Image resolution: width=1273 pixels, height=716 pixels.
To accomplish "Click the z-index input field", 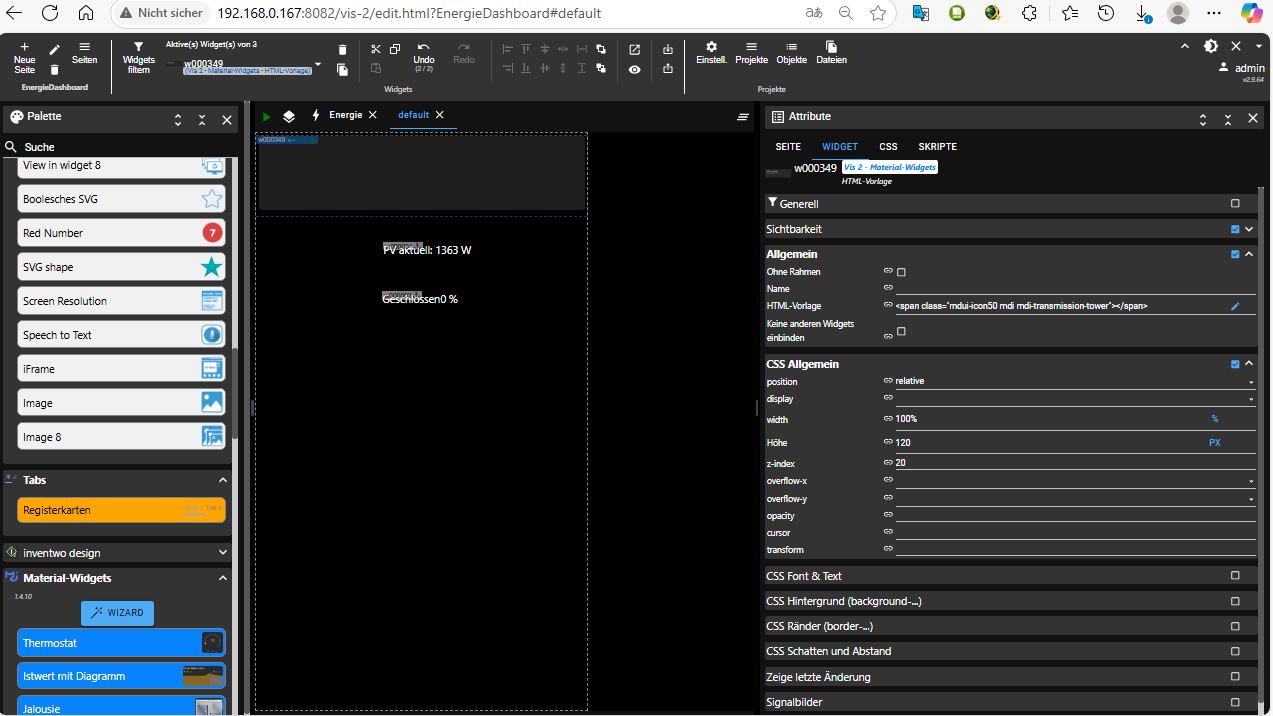I will (1070, 463).
